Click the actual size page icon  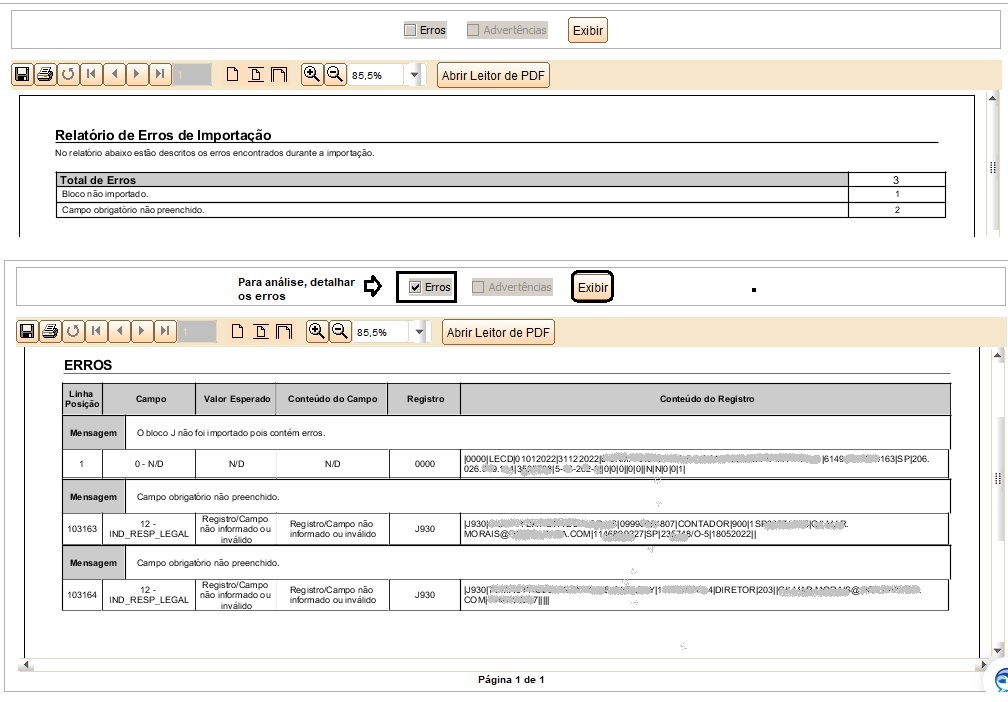tap(234, 75)
